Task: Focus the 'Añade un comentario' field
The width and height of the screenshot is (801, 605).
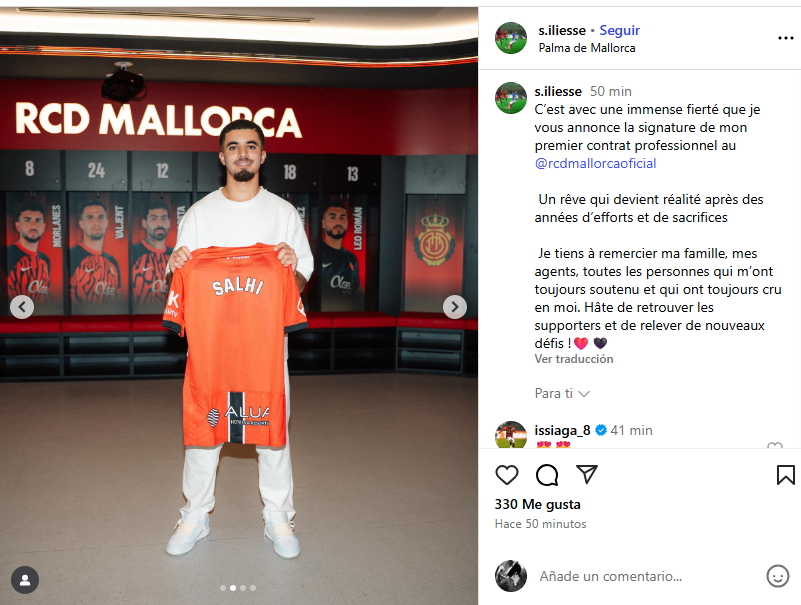Action: click(x=649, y=576)
